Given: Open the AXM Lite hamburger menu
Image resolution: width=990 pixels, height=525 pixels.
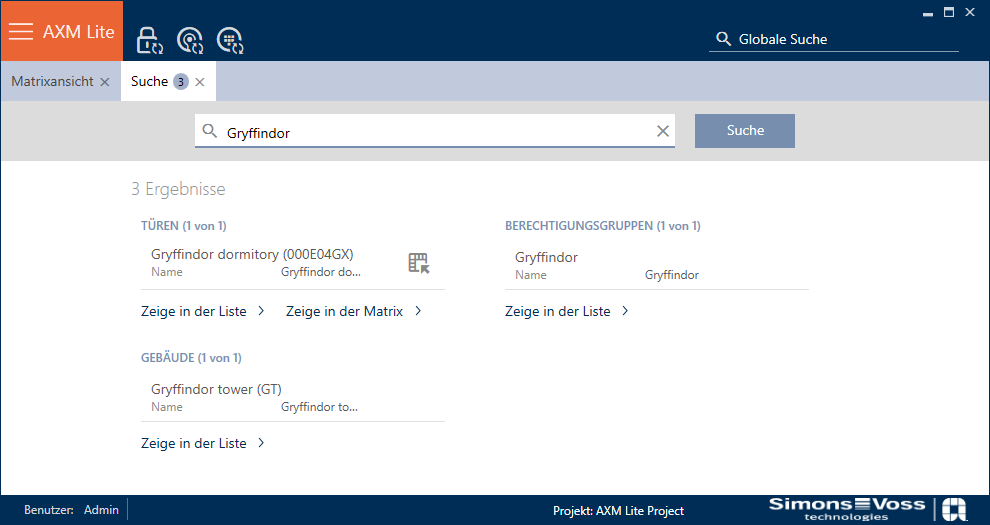Looking at the screenshot, I should point(21,31).
